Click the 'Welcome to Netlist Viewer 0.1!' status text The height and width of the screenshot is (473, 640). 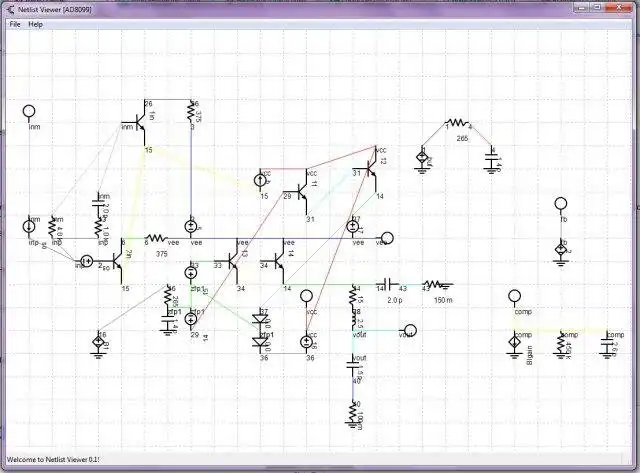click(53, 460)
